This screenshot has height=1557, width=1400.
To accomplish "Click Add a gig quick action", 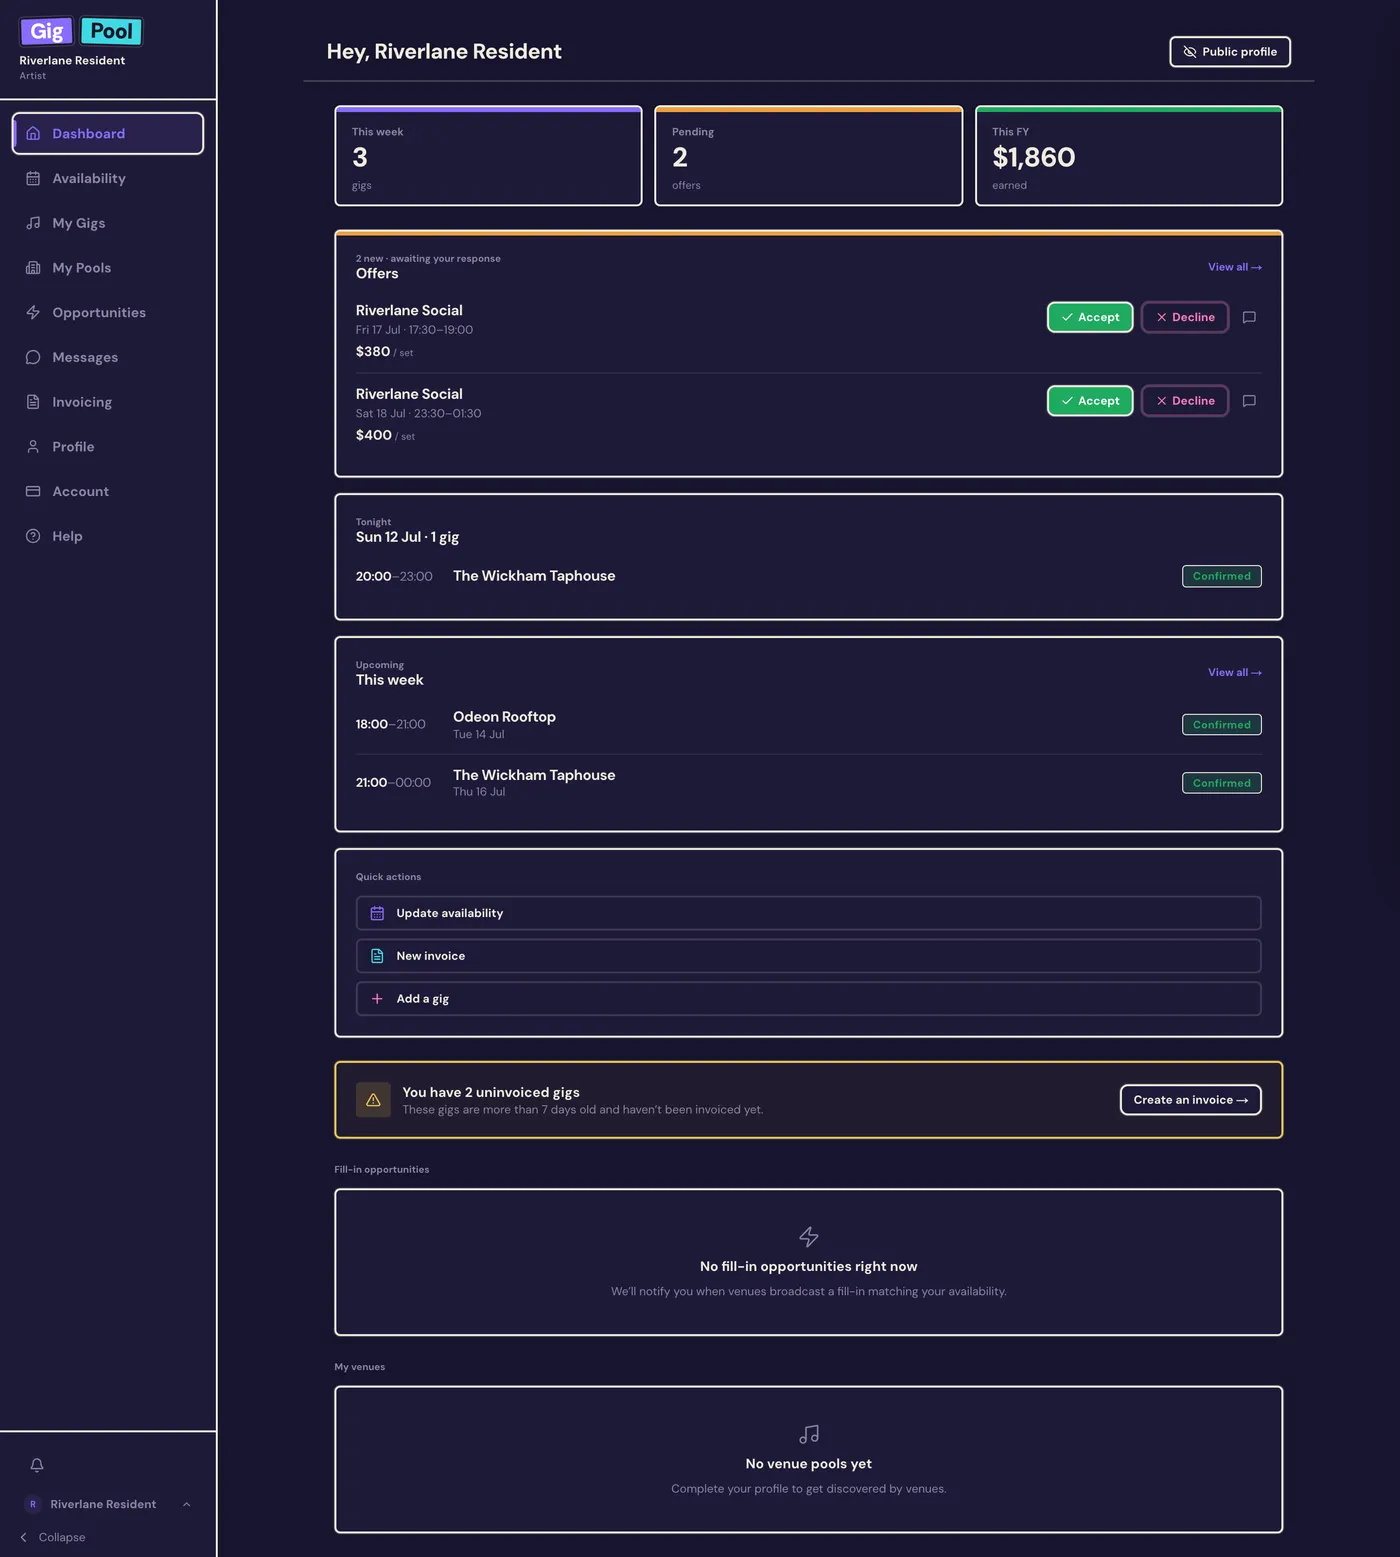I will coord(808,999).
